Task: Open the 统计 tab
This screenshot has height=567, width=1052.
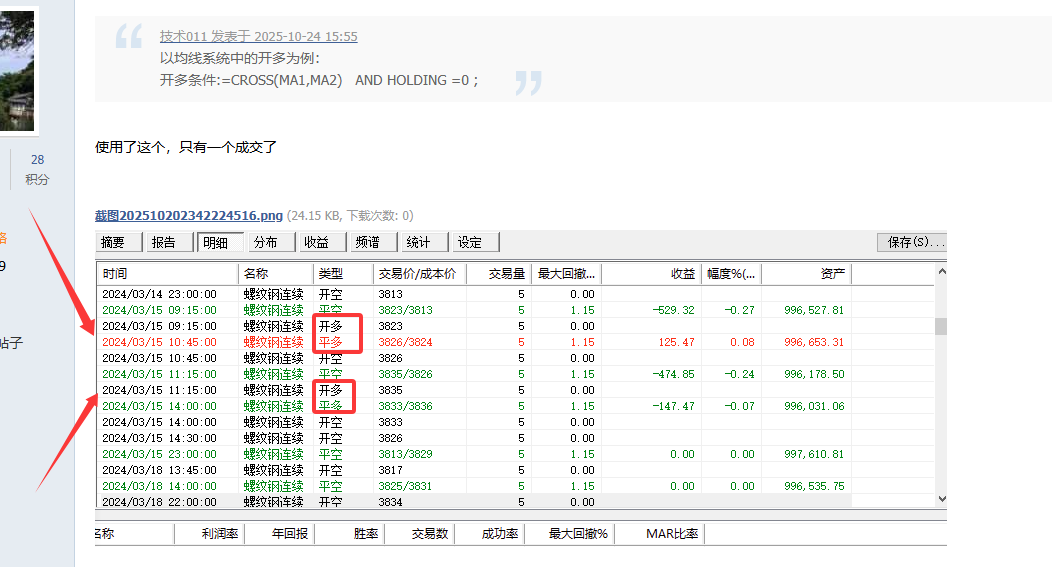Action: [424, 242]
